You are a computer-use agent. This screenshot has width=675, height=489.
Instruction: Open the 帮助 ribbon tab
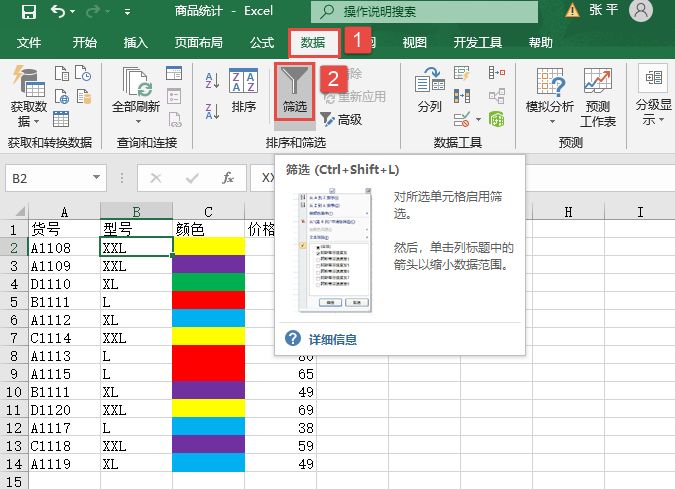[540, 43]
